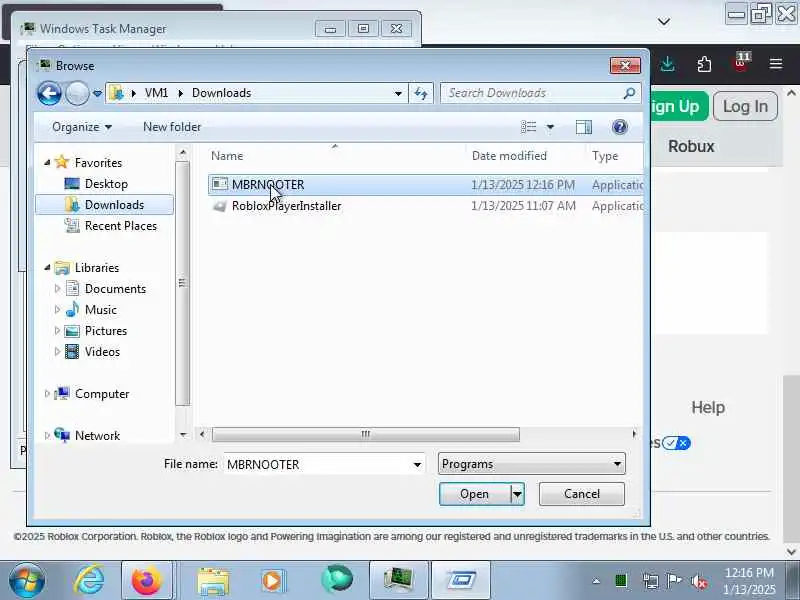Click the horizontal scrollbar thumb in file list
Screen dimensions: 800x600
pos(366,434)
